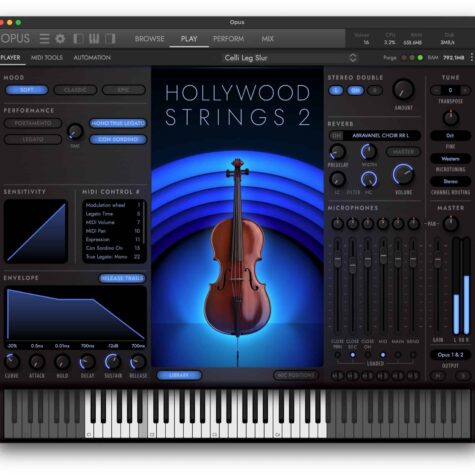This screenshot has width=475, height=475.
Task: Enable Legato performance mode
Action: tap(33, 139)
